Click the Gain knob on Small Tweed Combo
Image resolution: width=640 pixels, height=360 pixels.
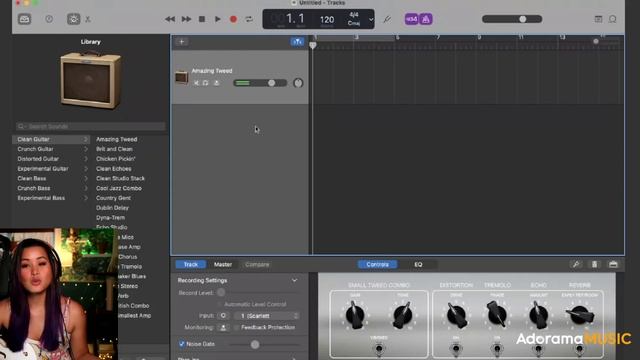click(354, 315)
